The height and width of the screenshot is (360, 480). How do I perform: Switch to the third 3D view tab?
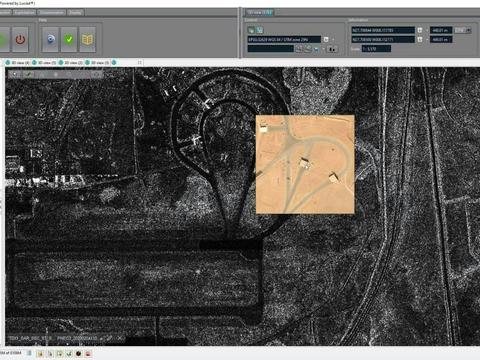tap(71, 62)
